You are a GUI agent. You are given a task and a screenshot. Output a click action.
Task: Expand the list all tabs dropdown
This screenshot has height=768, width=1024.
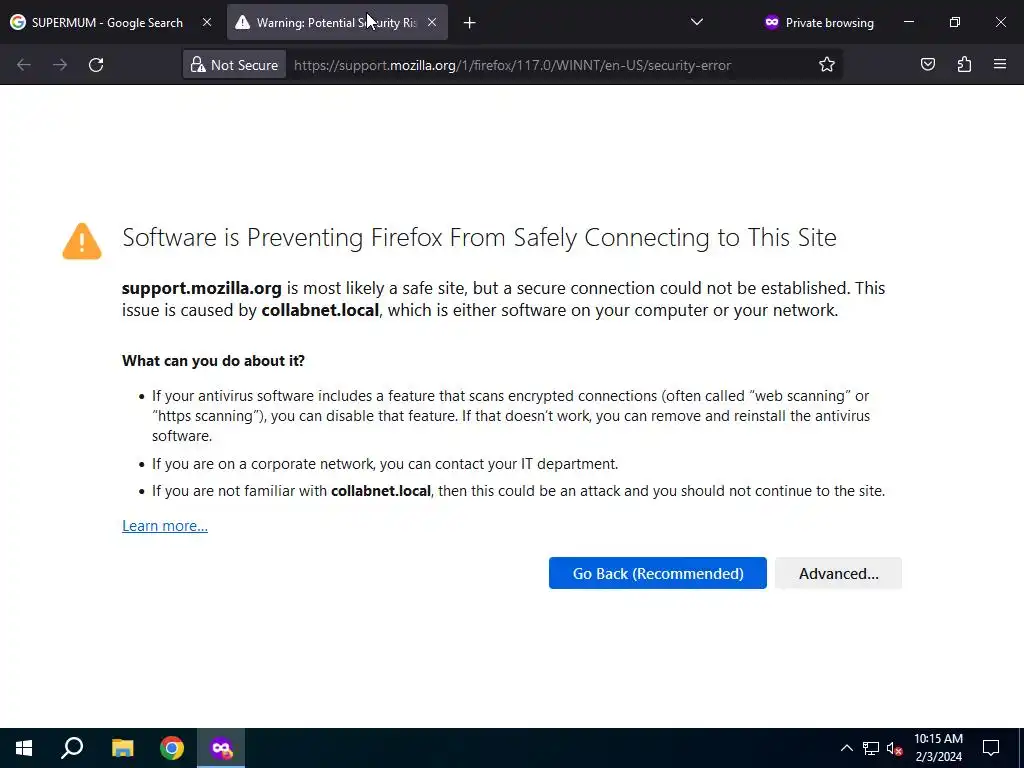[x=697, y=22]
